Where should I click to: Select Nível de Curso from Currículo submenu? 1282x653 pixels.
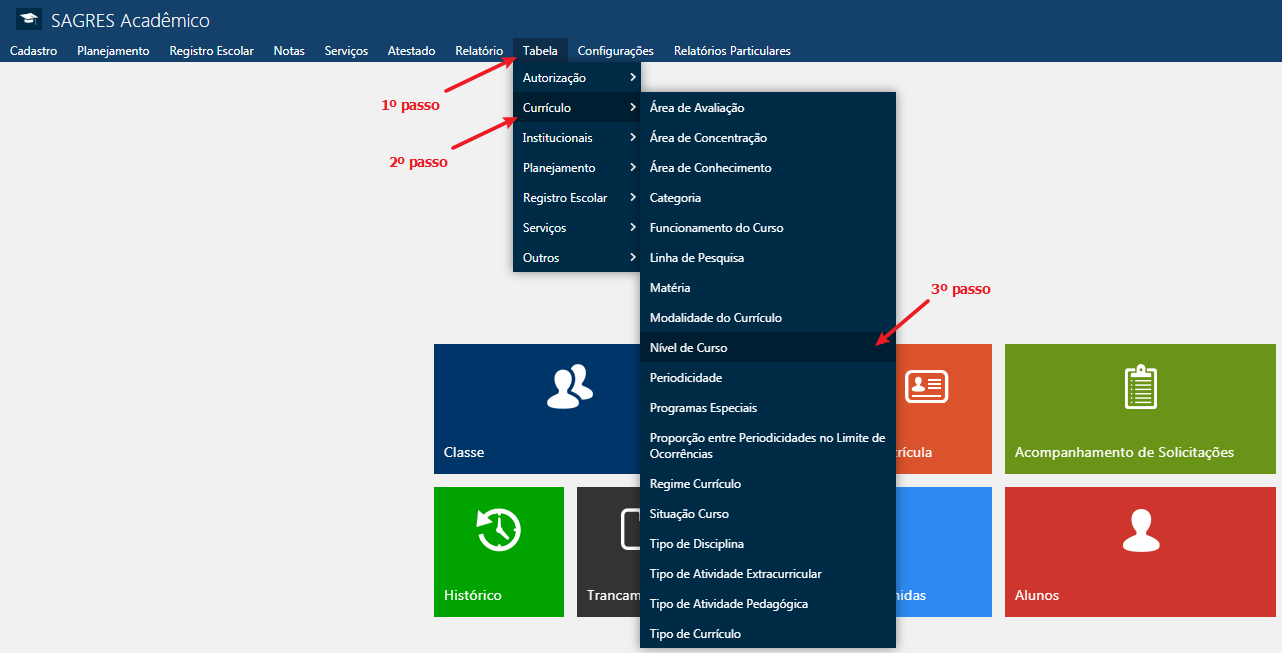coord(689,348)
